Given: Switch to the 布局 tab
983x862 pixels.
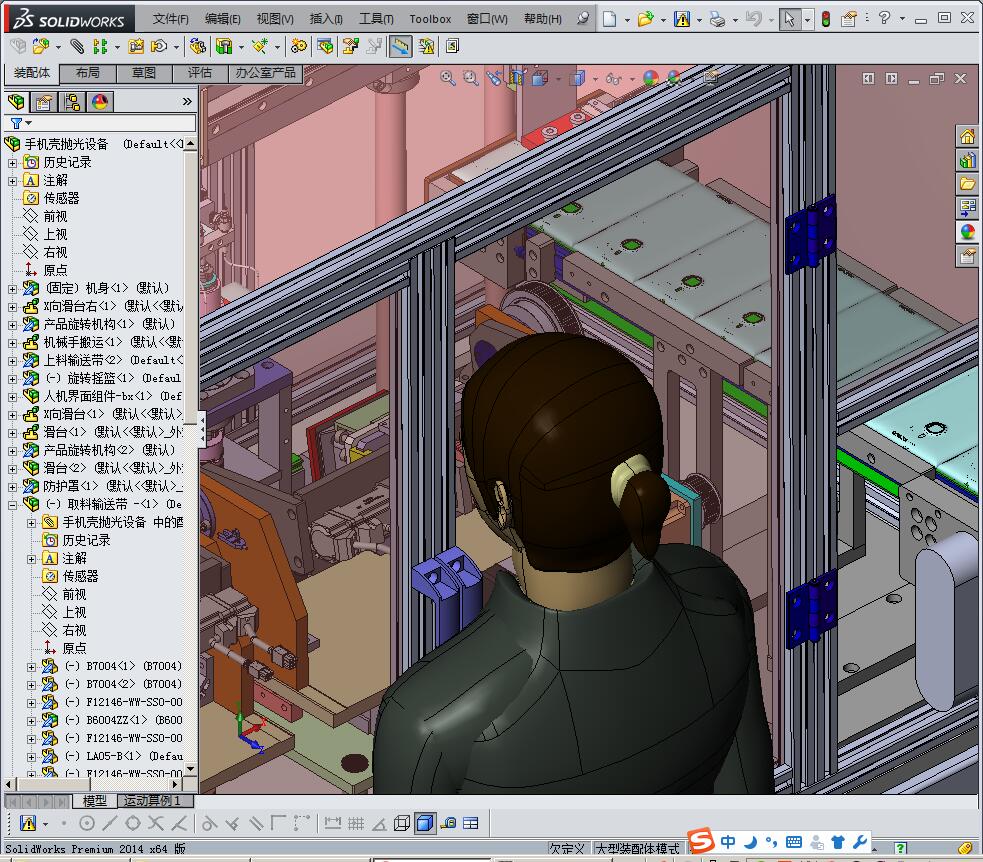Looking at the screenshot, I should 88,73.
